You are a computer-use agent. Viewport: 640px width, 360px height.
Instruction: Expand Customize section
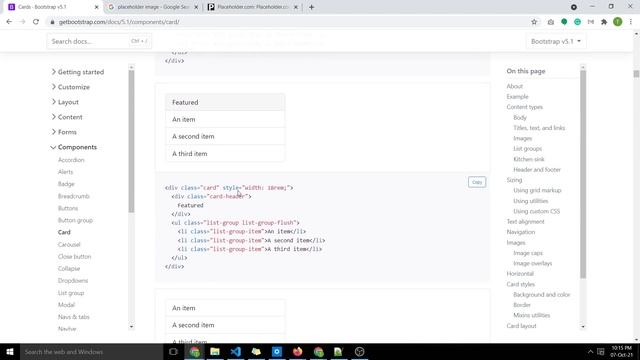click(x=70, y=87)
